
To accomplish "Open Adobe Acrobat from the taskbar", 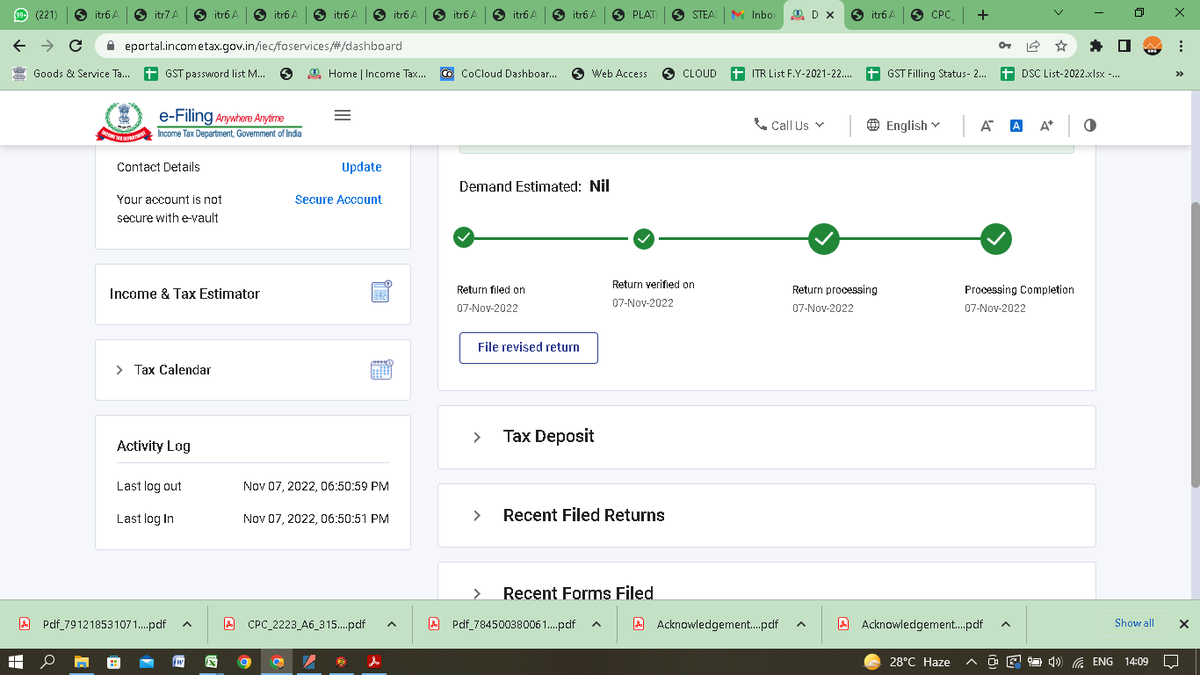I will (x=374, y=661).
